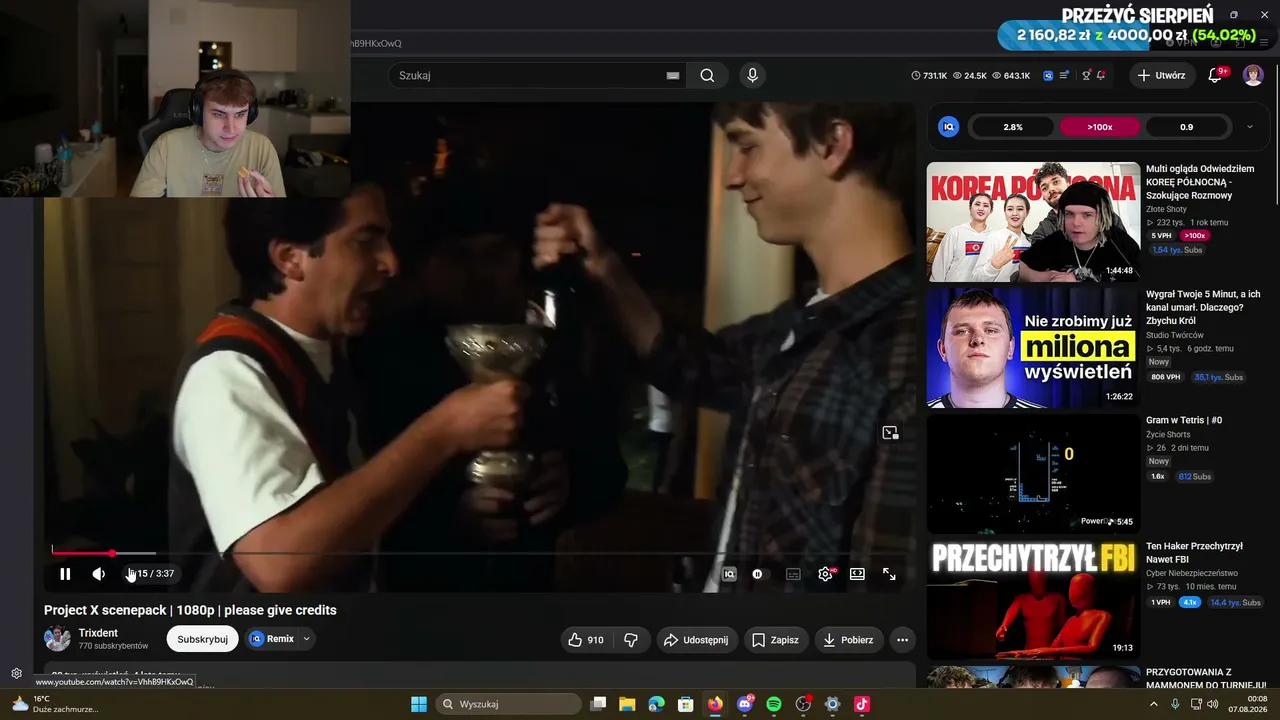Image resolution: width=1280 pixels, height=720 pixels.
Task: Mute the video volume
Action: tap(98, 574)
